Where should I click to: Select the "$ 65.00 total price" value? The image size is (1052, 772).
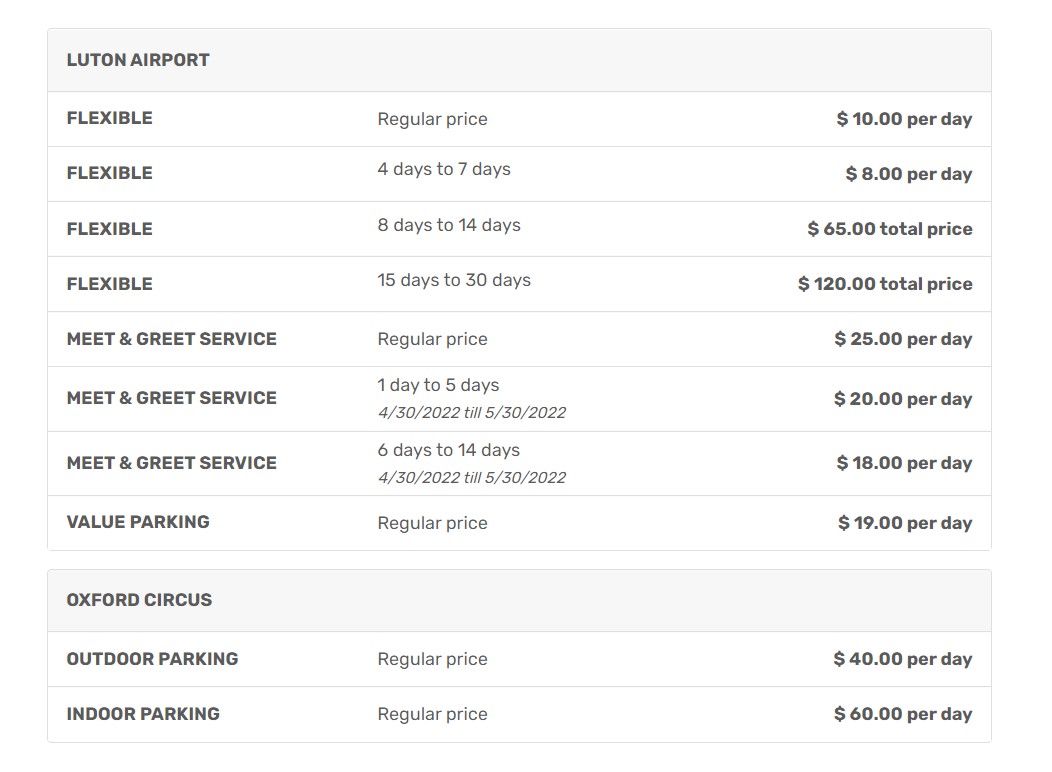890,229
